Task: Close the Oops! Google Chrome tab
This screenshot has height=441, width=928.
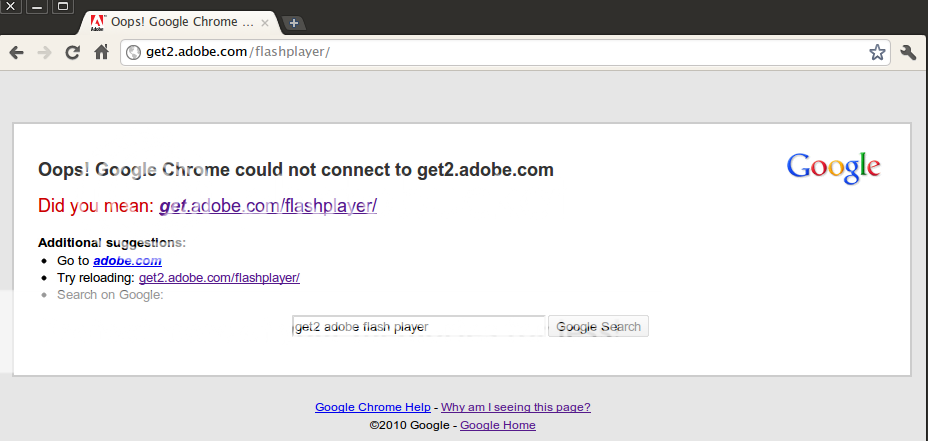Action: (265, 23)
